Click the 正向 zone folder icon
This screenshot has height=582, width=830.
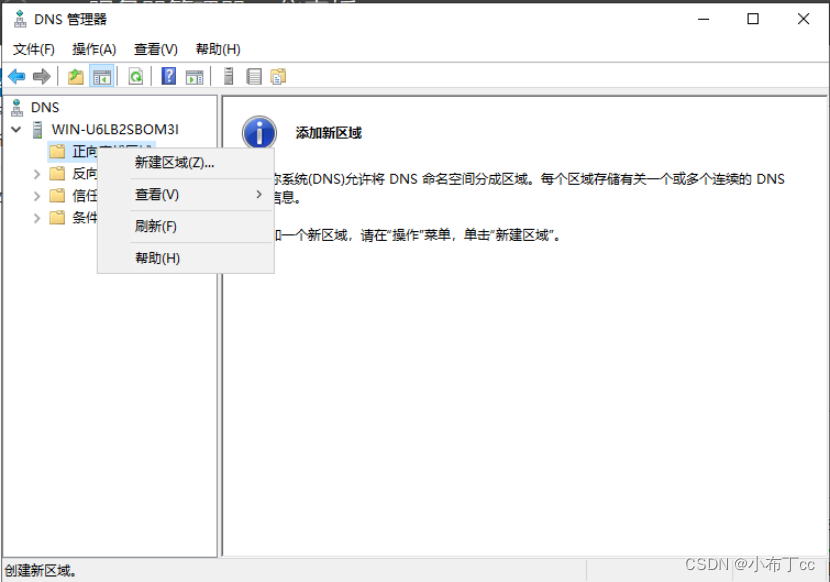pyautogui.click(x=57, y=151)
